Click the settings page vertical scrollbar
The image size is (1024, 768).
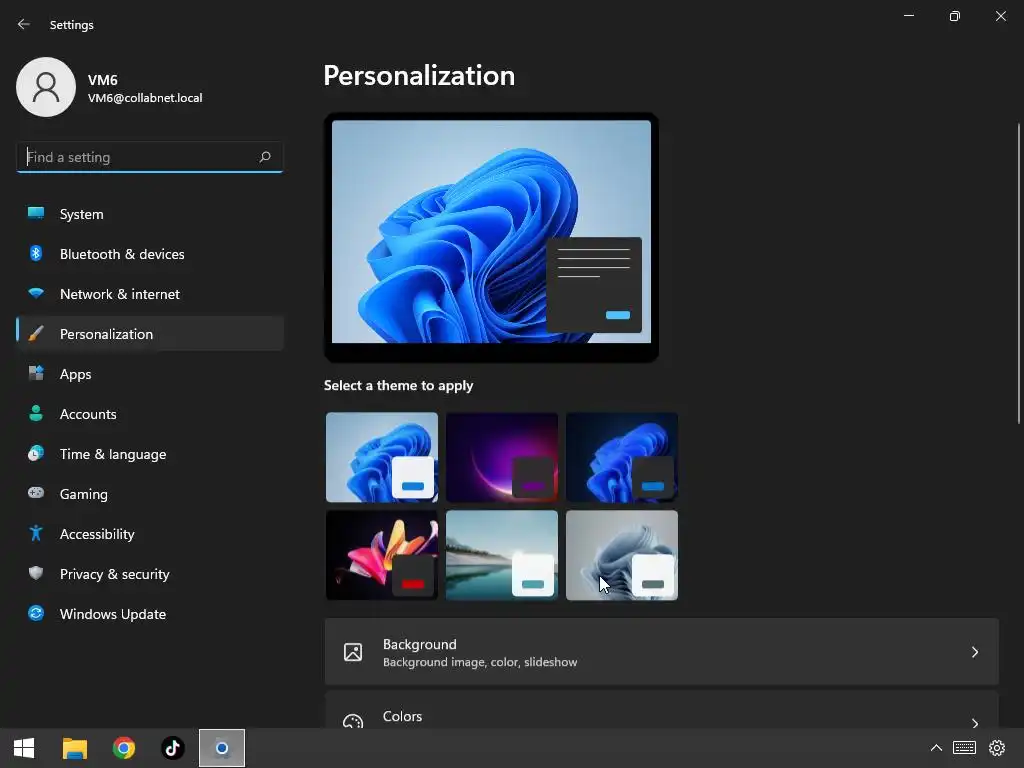[1019, 273]
